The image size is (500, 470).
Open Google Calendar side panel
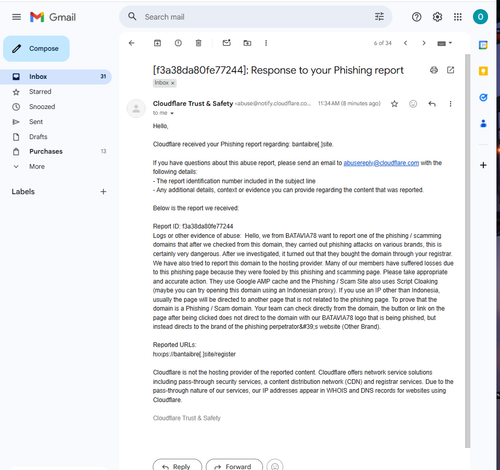coord(483,45)
